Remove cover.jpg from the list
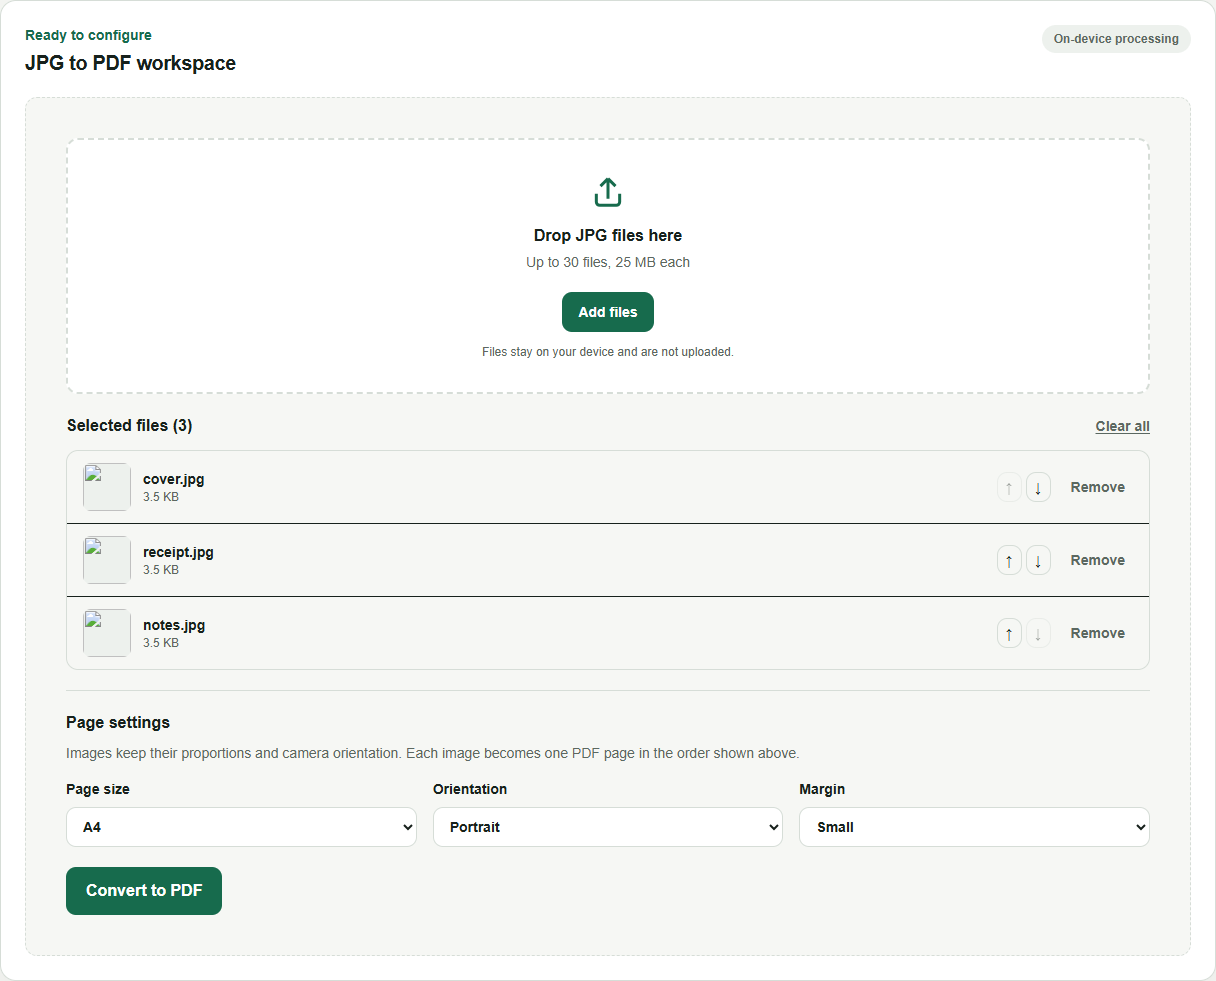 [1097, 487]
